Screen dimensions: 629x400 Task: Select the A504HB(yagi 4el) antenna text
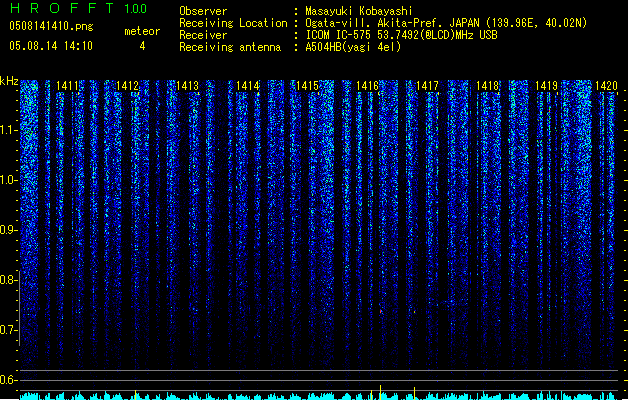tap(353, 47)
